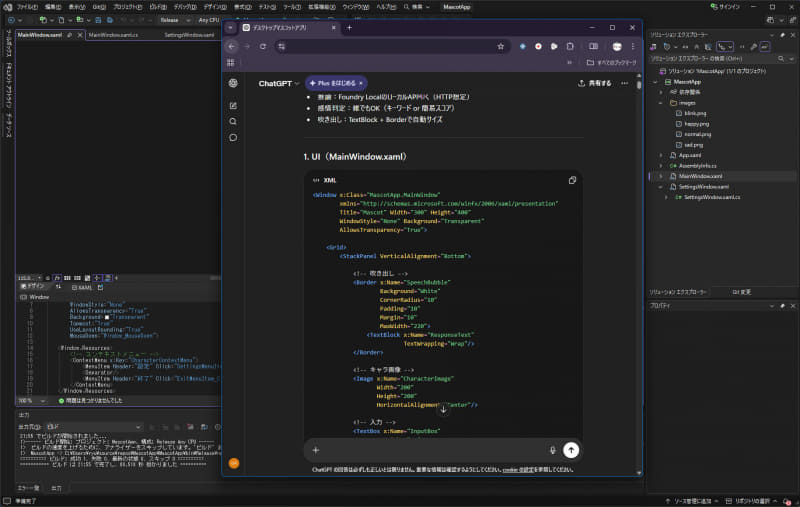The width and height of the screenshot is (800, 507).
Task: Toggle auto-hide pin on Properties panel
Action: coord(782,306)
